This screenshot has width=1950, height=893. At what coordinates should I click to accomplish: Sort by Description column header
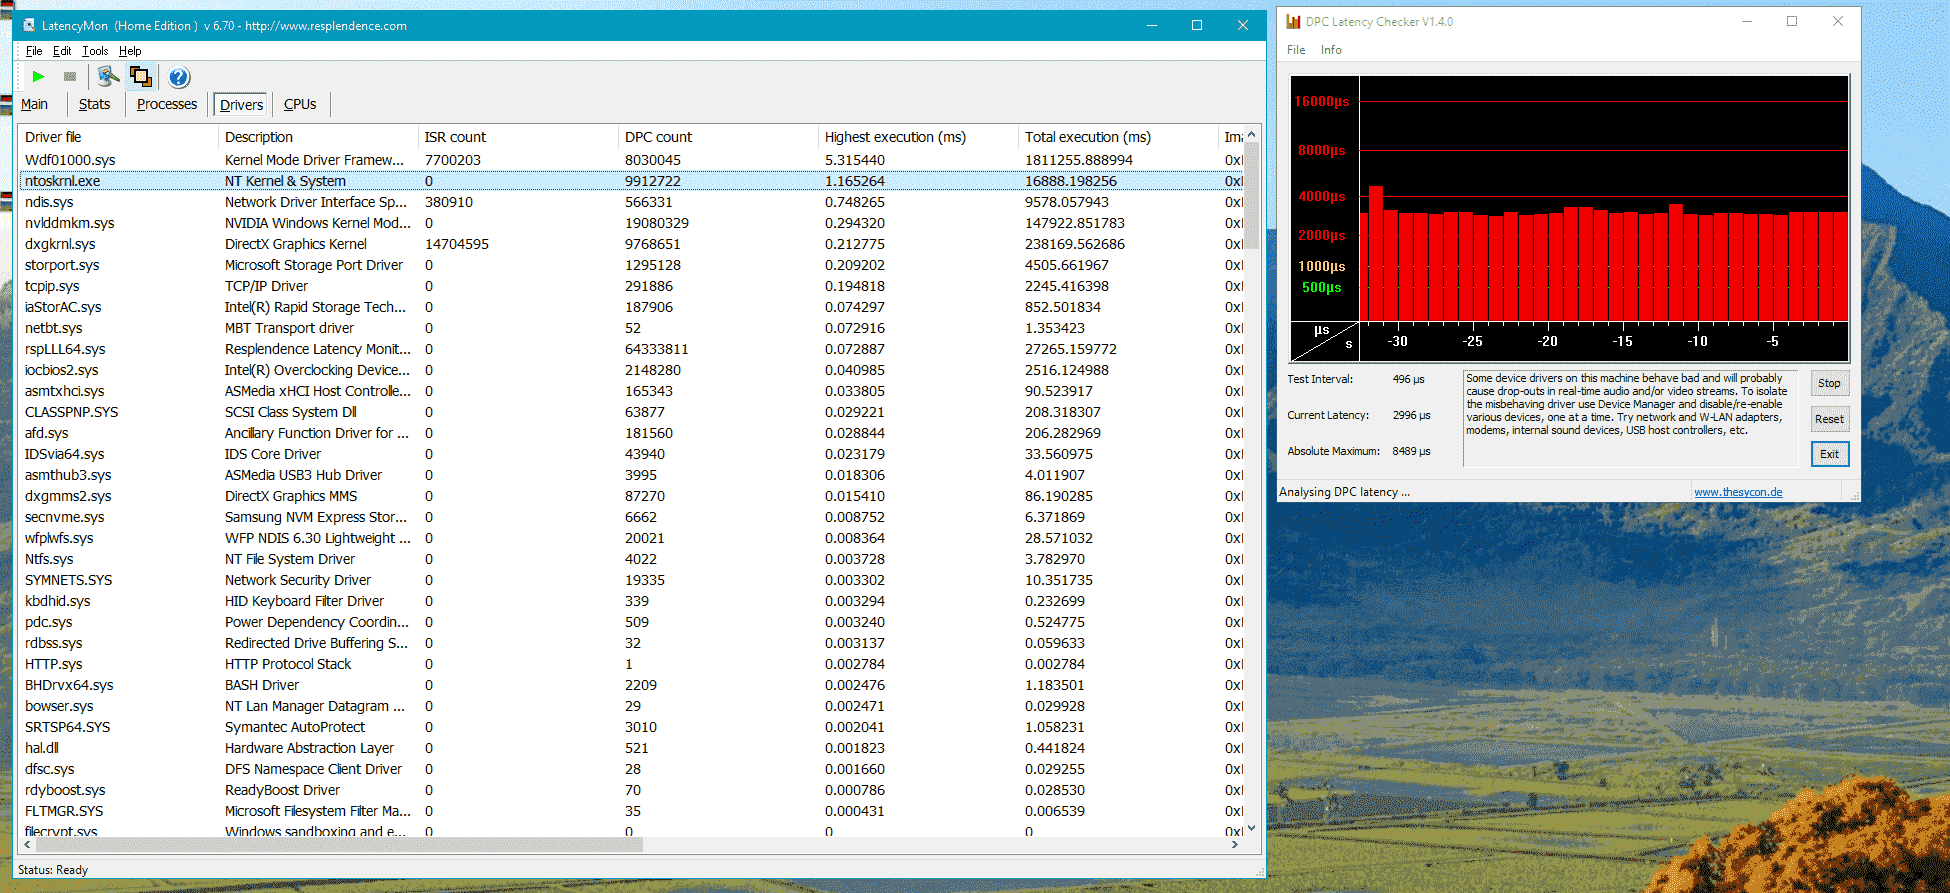(318, 137)
